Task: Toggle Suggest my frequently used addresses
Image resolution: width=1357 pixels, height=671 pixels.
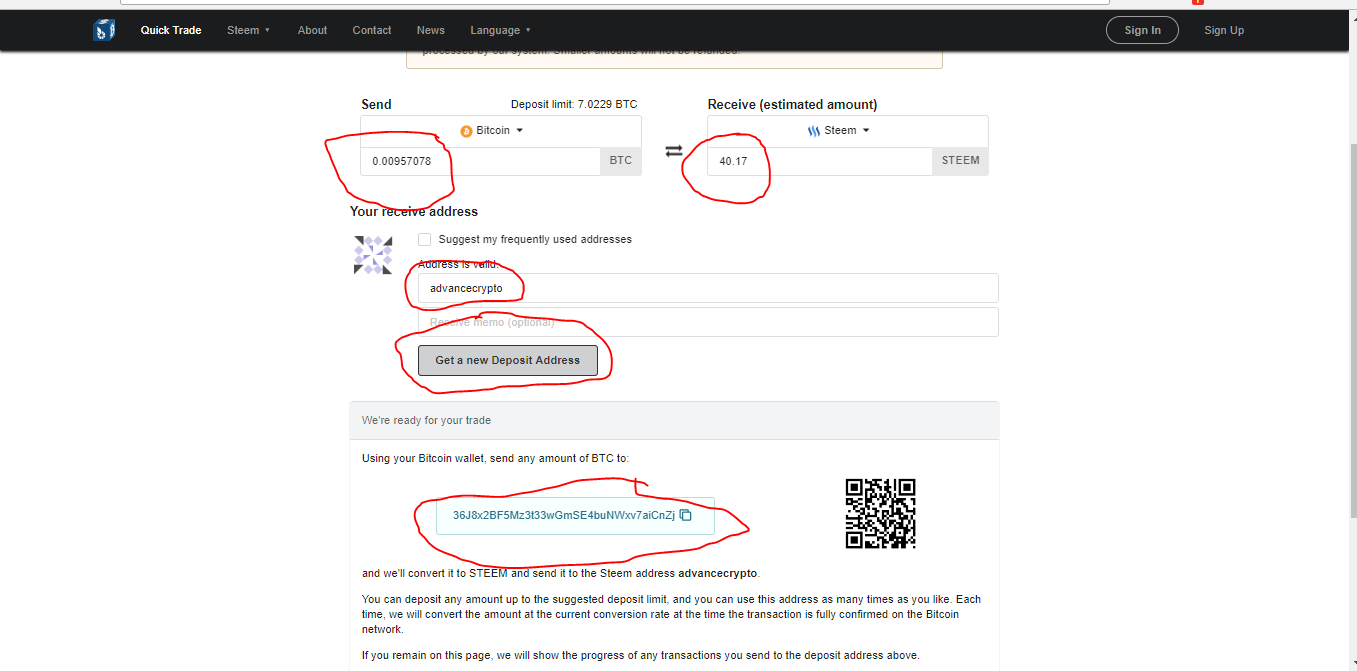Action: tap(425, 239)
